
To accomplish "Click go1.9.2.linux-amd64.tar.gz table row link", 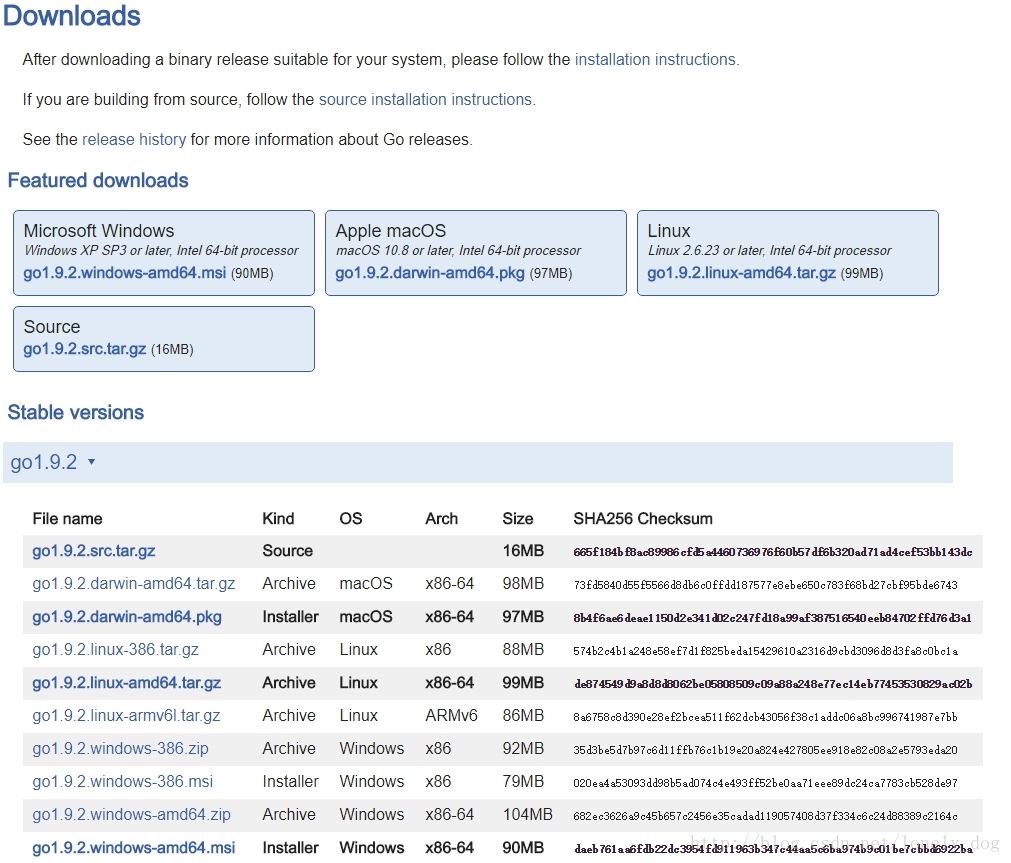I will click(126, 682).
